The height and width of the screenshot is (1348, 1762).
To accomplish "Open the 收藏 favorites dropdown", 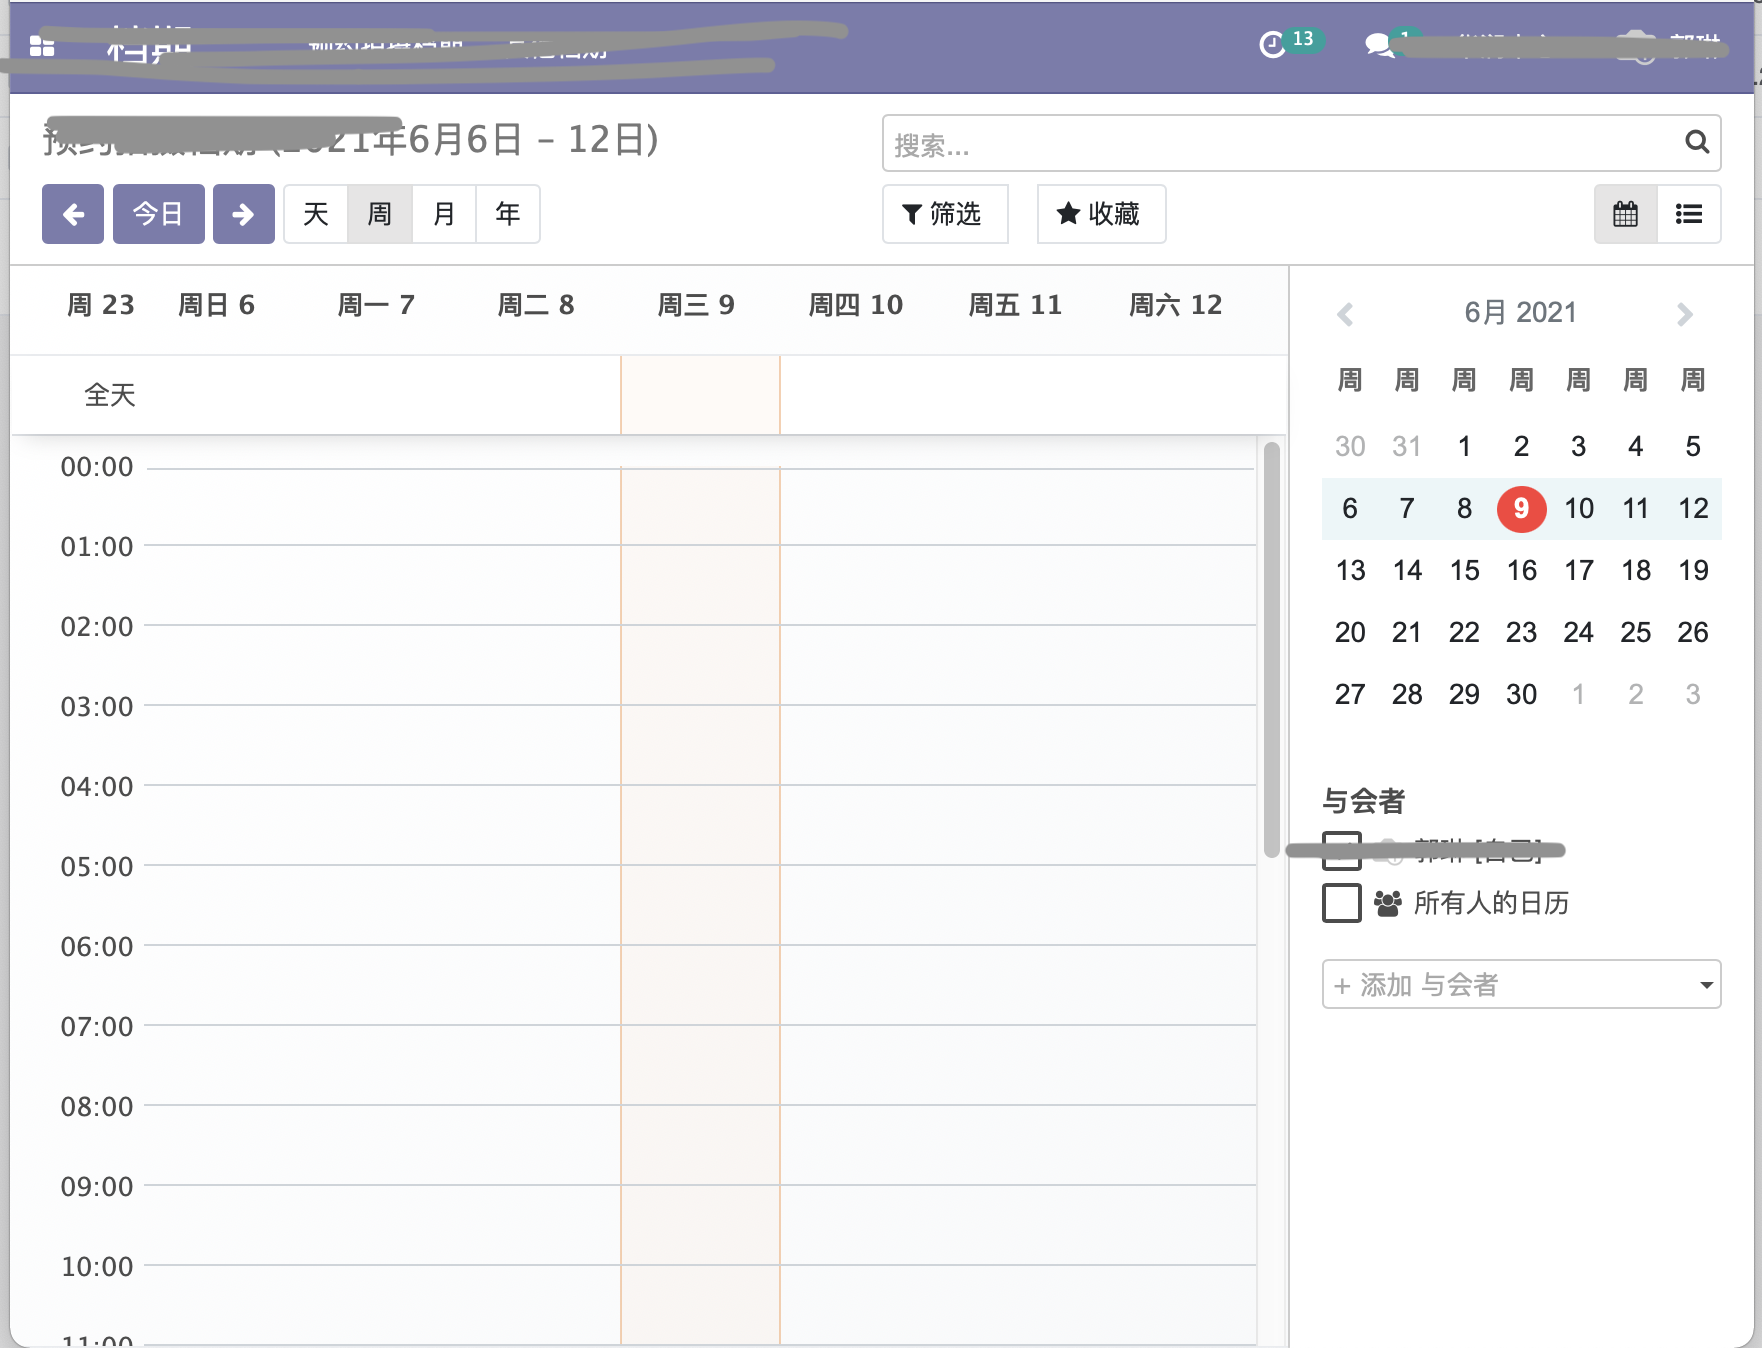I will tap(1101, 214).
